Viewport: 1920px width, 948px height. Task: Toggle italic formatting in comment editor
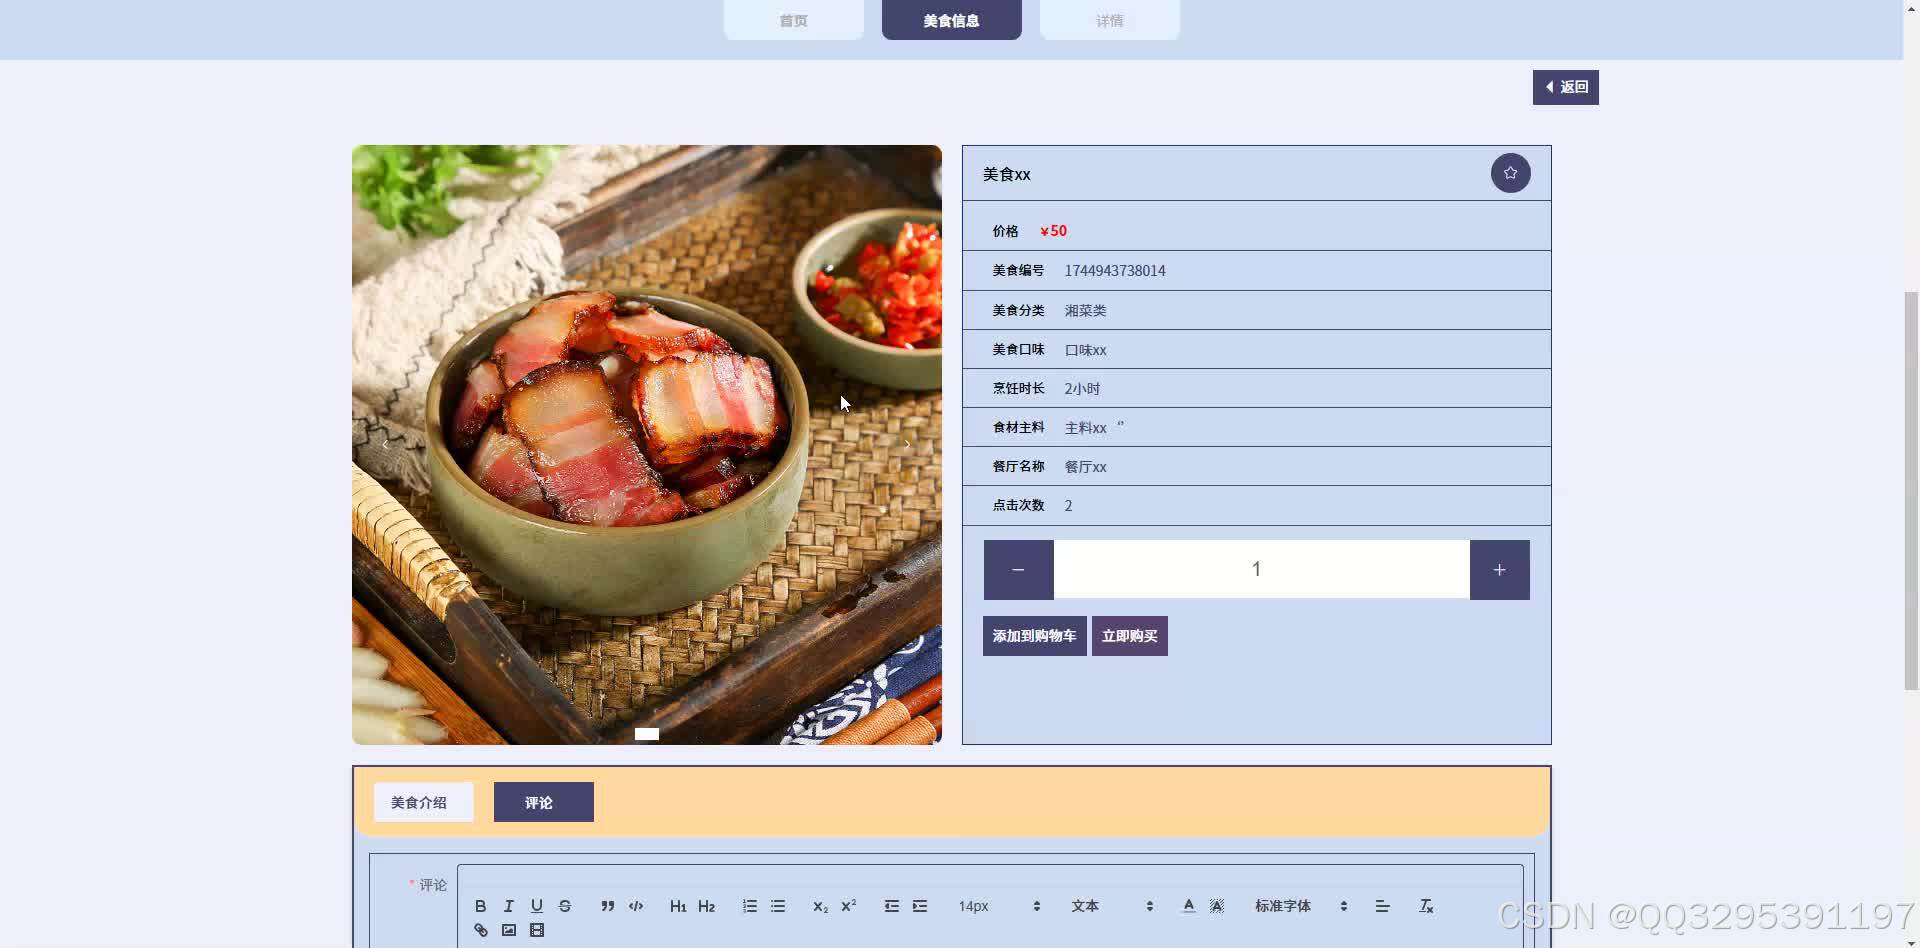coord(508,906)
